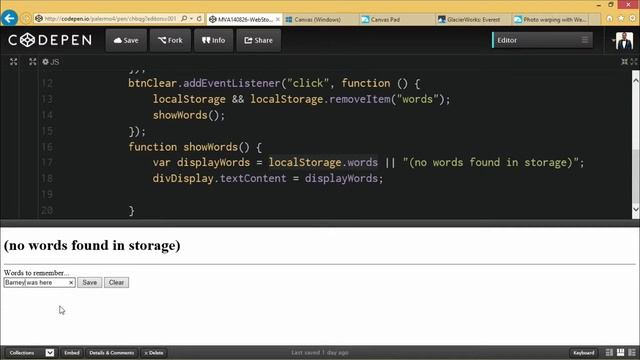Click btnClear.addEventListener on line 12
Image resolution: width=640 pixels, height=360 pixels.
(204, 83)
